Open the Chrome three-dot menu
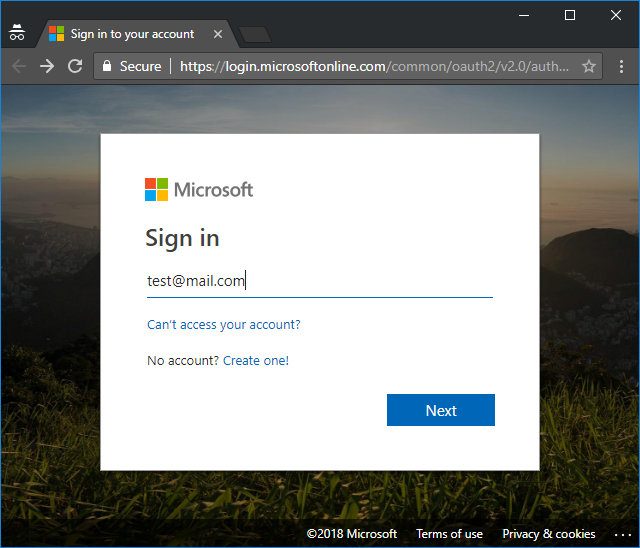640x548 pixels. pyautogui.click(x=620, y=66)
